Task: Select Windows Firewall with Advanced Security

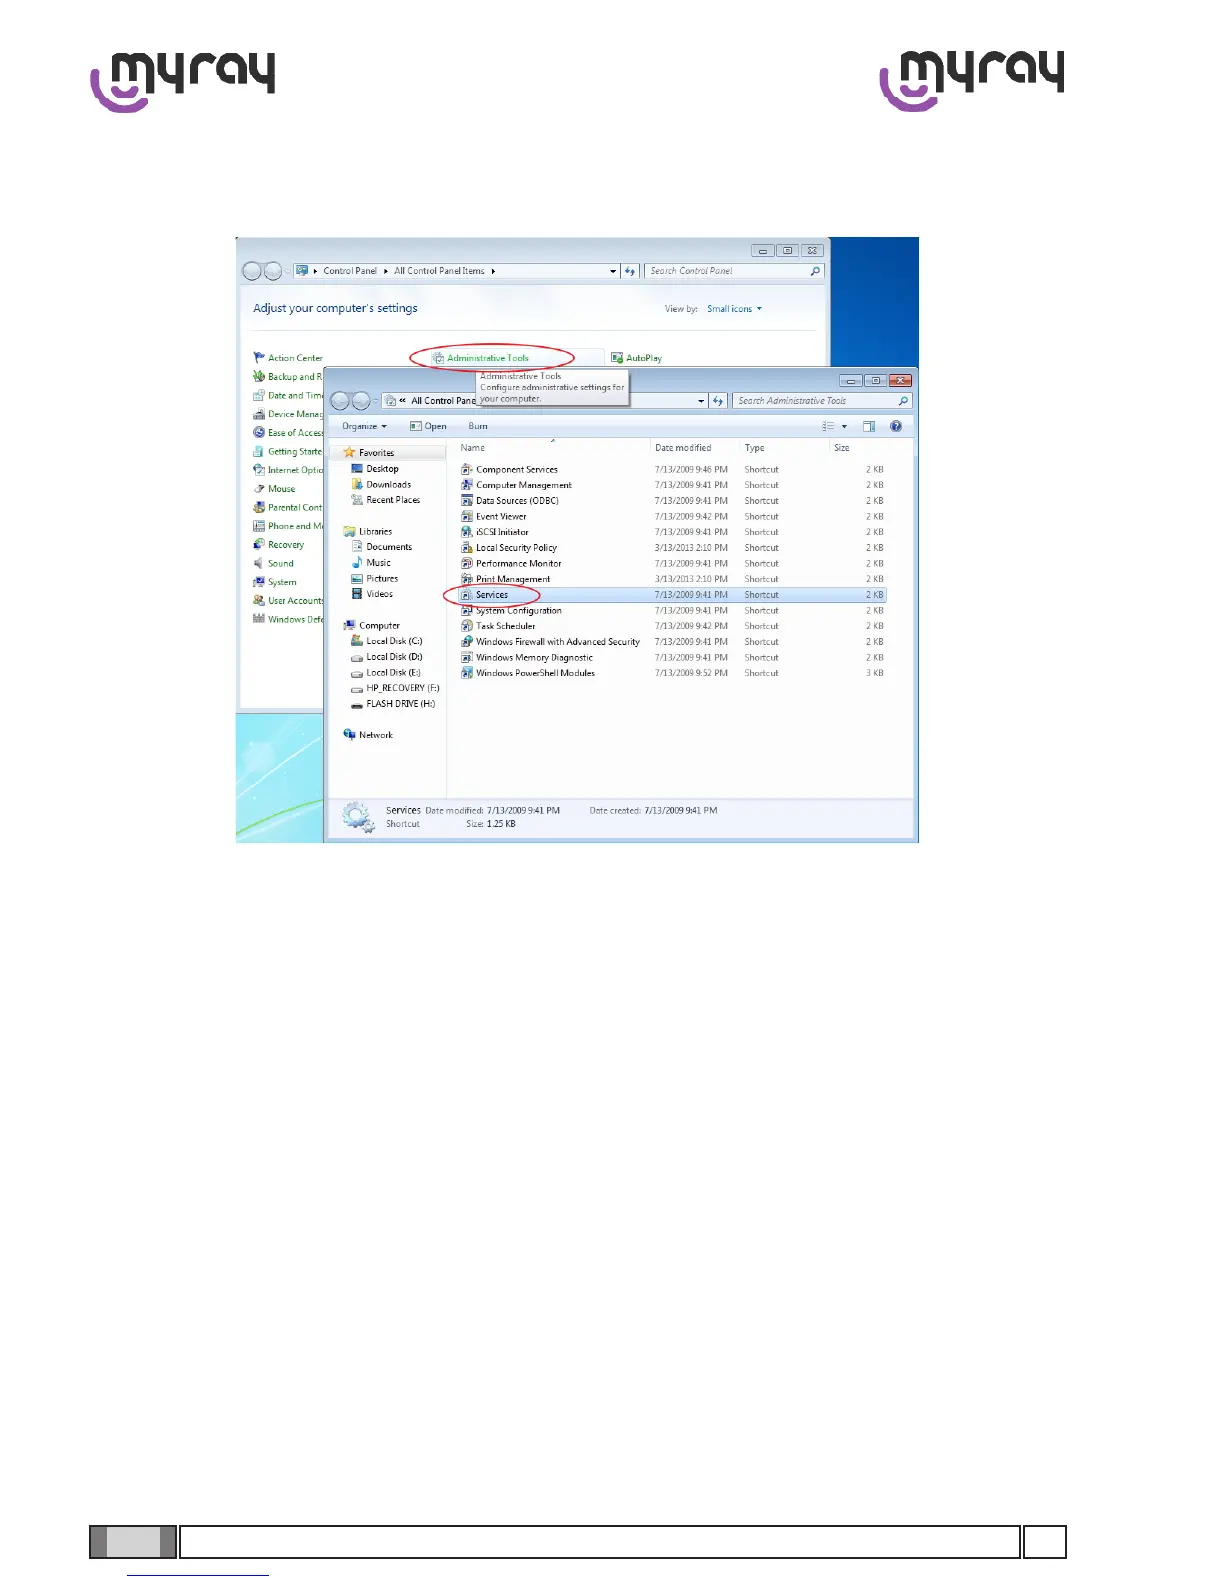Action: click(550, 642)
